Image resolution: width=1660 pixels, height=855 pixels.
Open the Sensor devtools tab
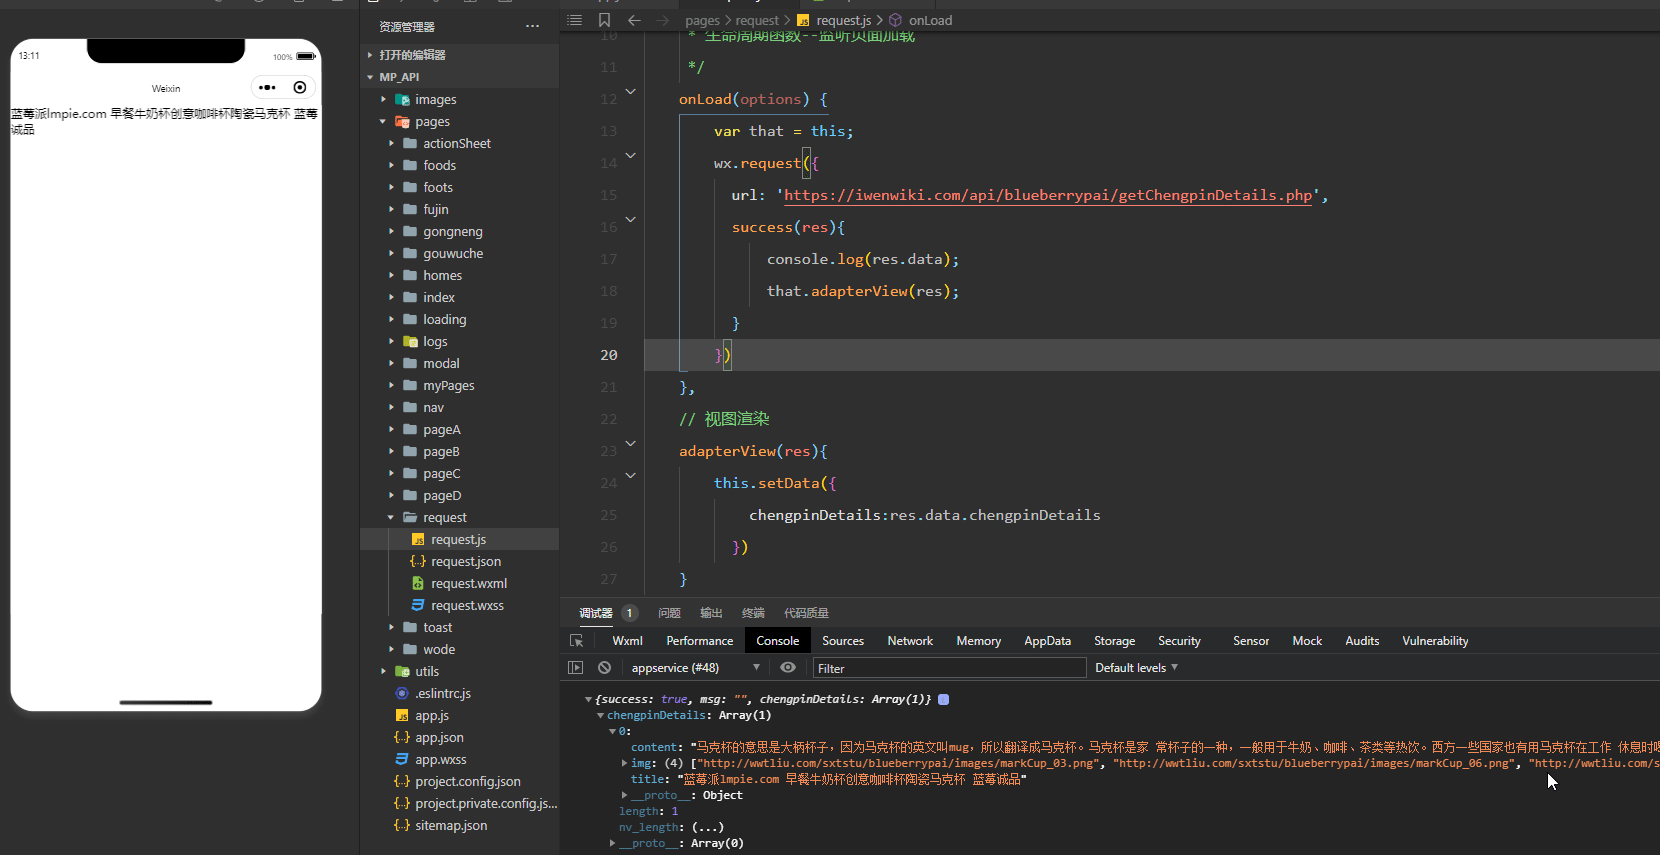tap(1251, 641)
